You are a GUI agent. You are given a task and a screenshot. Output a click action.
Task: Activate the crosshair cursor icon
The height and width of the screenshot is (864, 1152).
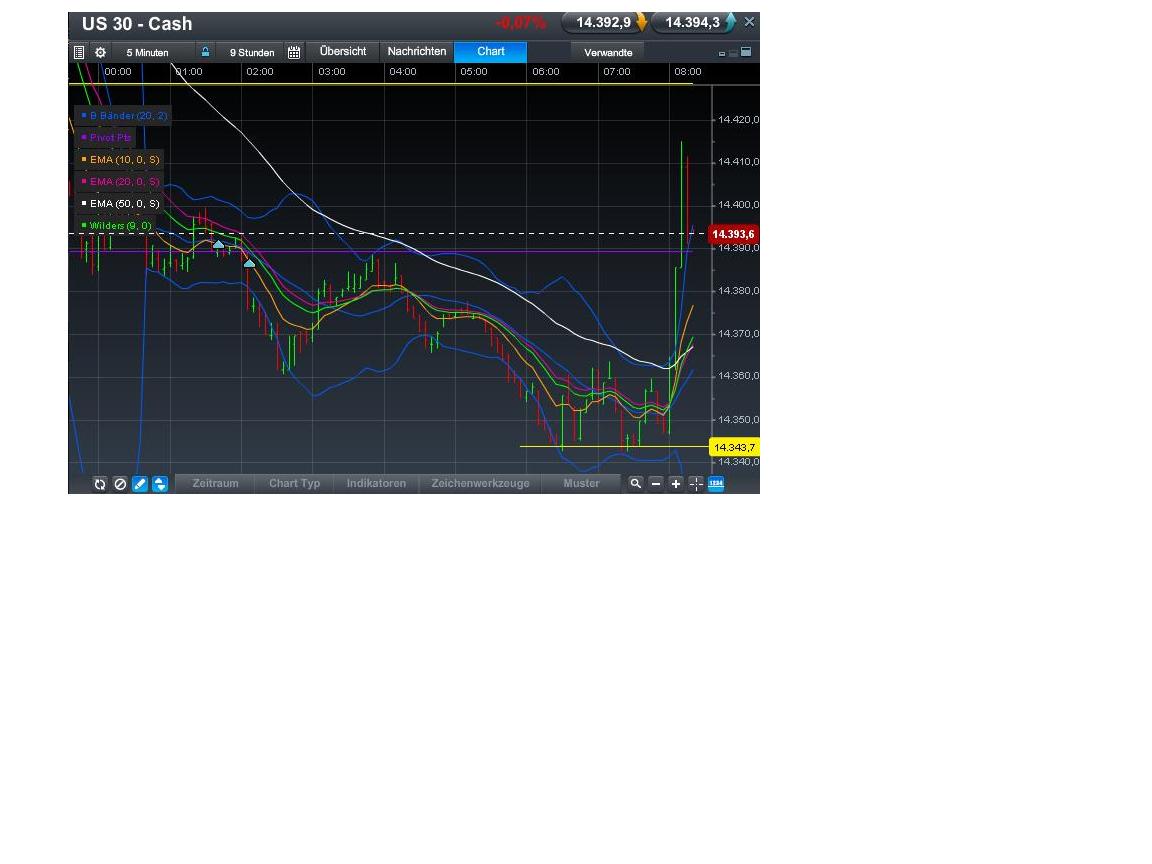tap(696, 483)
